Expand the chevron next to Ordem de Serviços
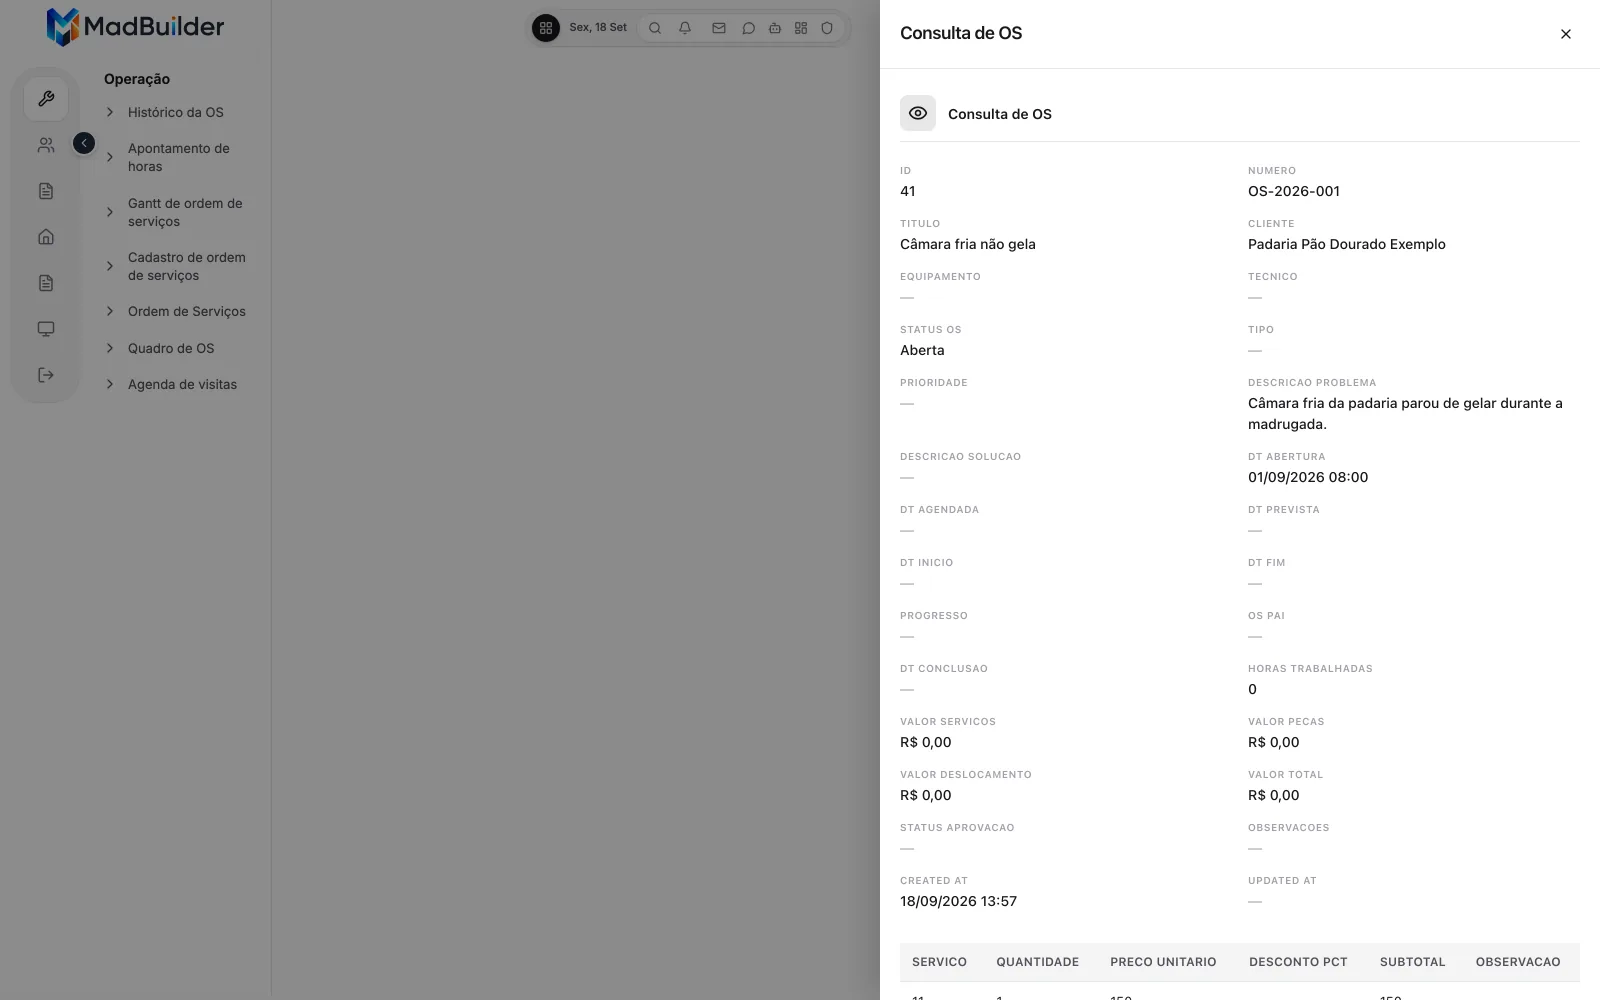This screenshot has height=1000, width=1600. pyautogui.click(x=110, y=311)
